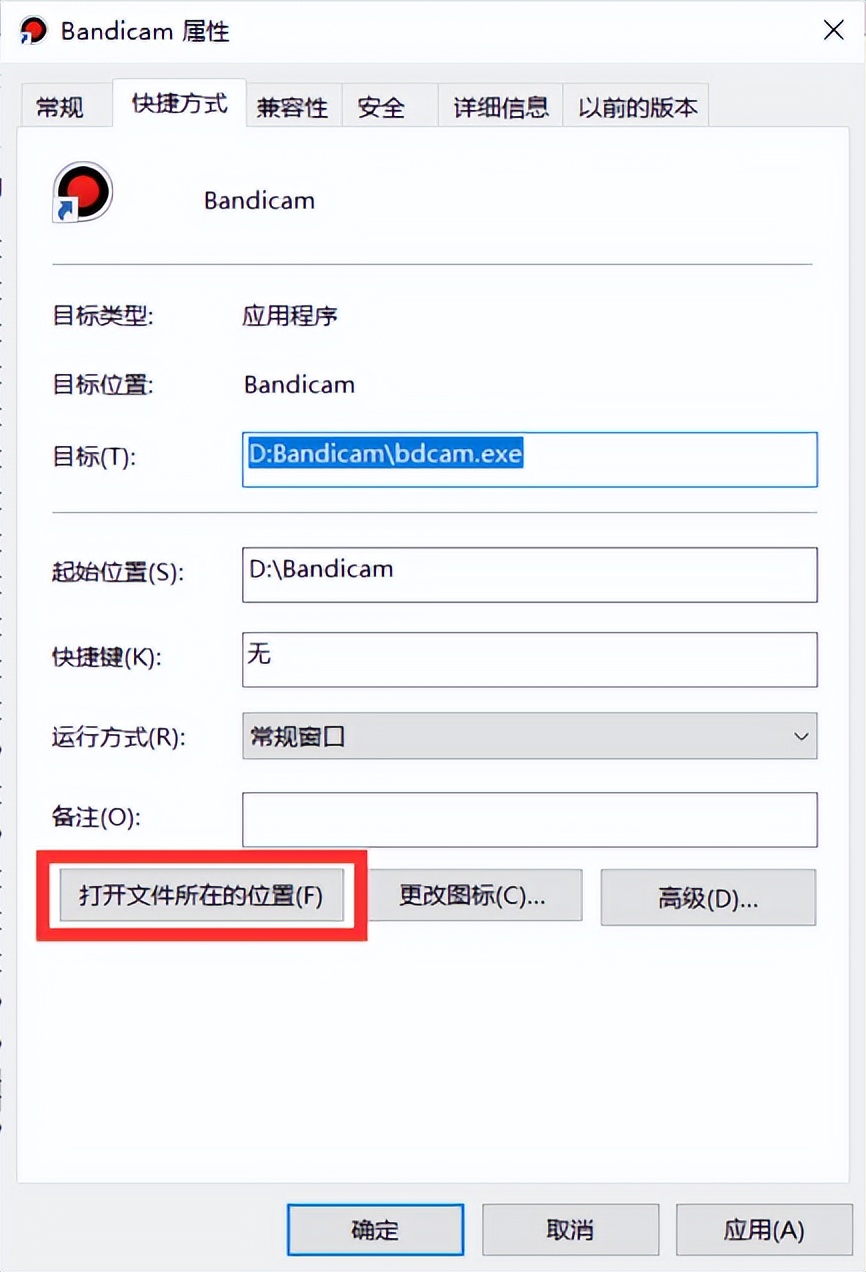This screenshot has width=866, height=1272.
Task: Click the Bandicam shortcut icon
Action: click(x=82, y=191)
